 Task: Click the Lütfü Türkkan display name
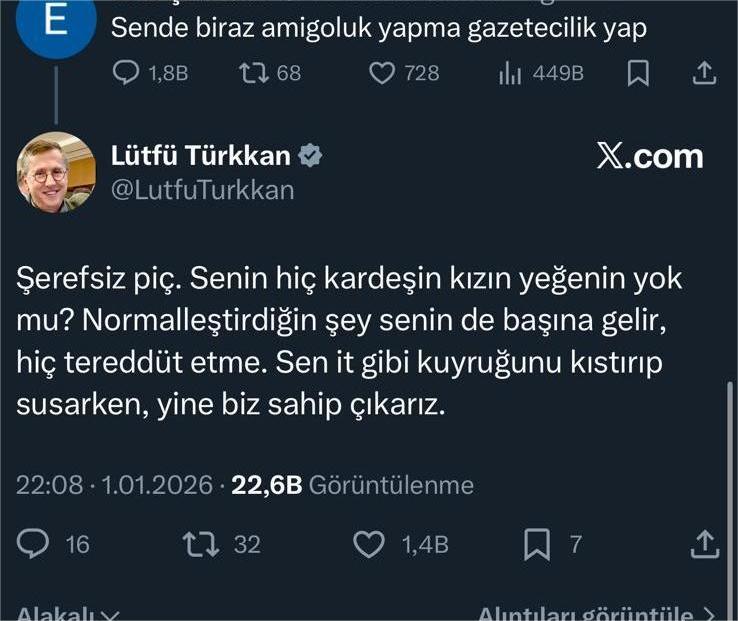pyautogui.click(x=199, y=156)
